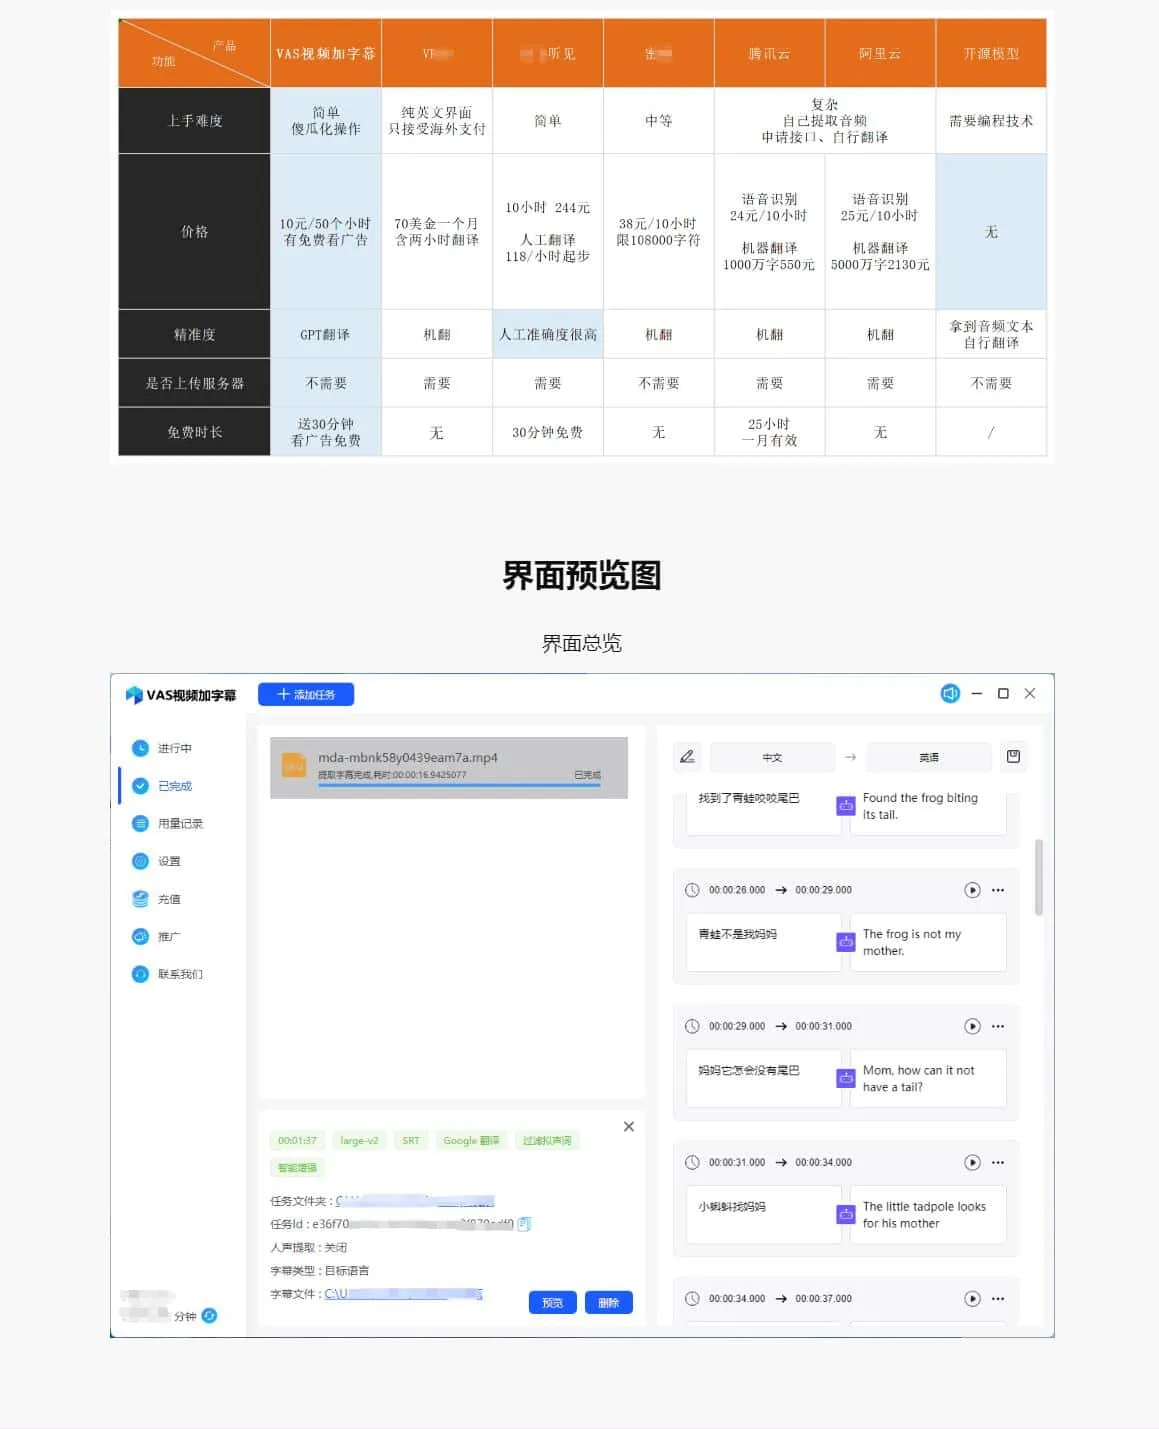Select the mda-mbnk58y0439eam7a.mp4 task item
The width and height of the screenshot is (1159, 1429).
(448, 767)
